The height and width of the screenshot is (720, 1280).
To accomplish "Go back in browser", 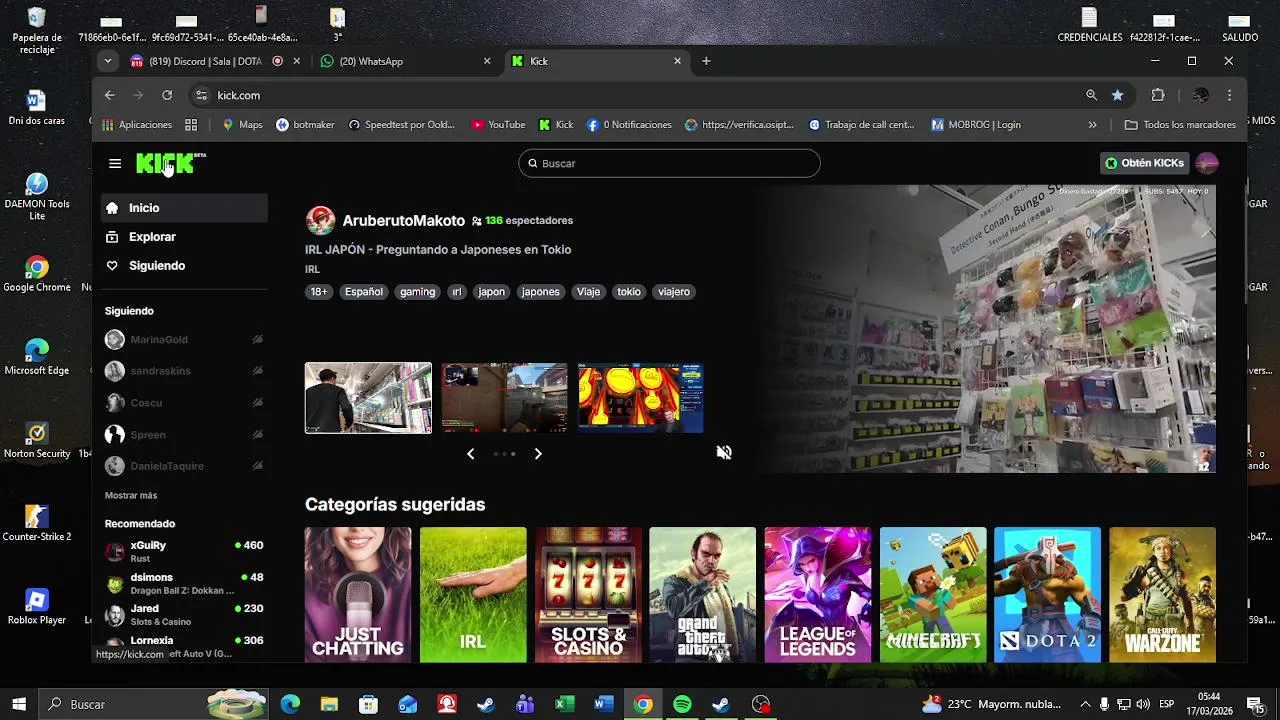I will (110, 95).
